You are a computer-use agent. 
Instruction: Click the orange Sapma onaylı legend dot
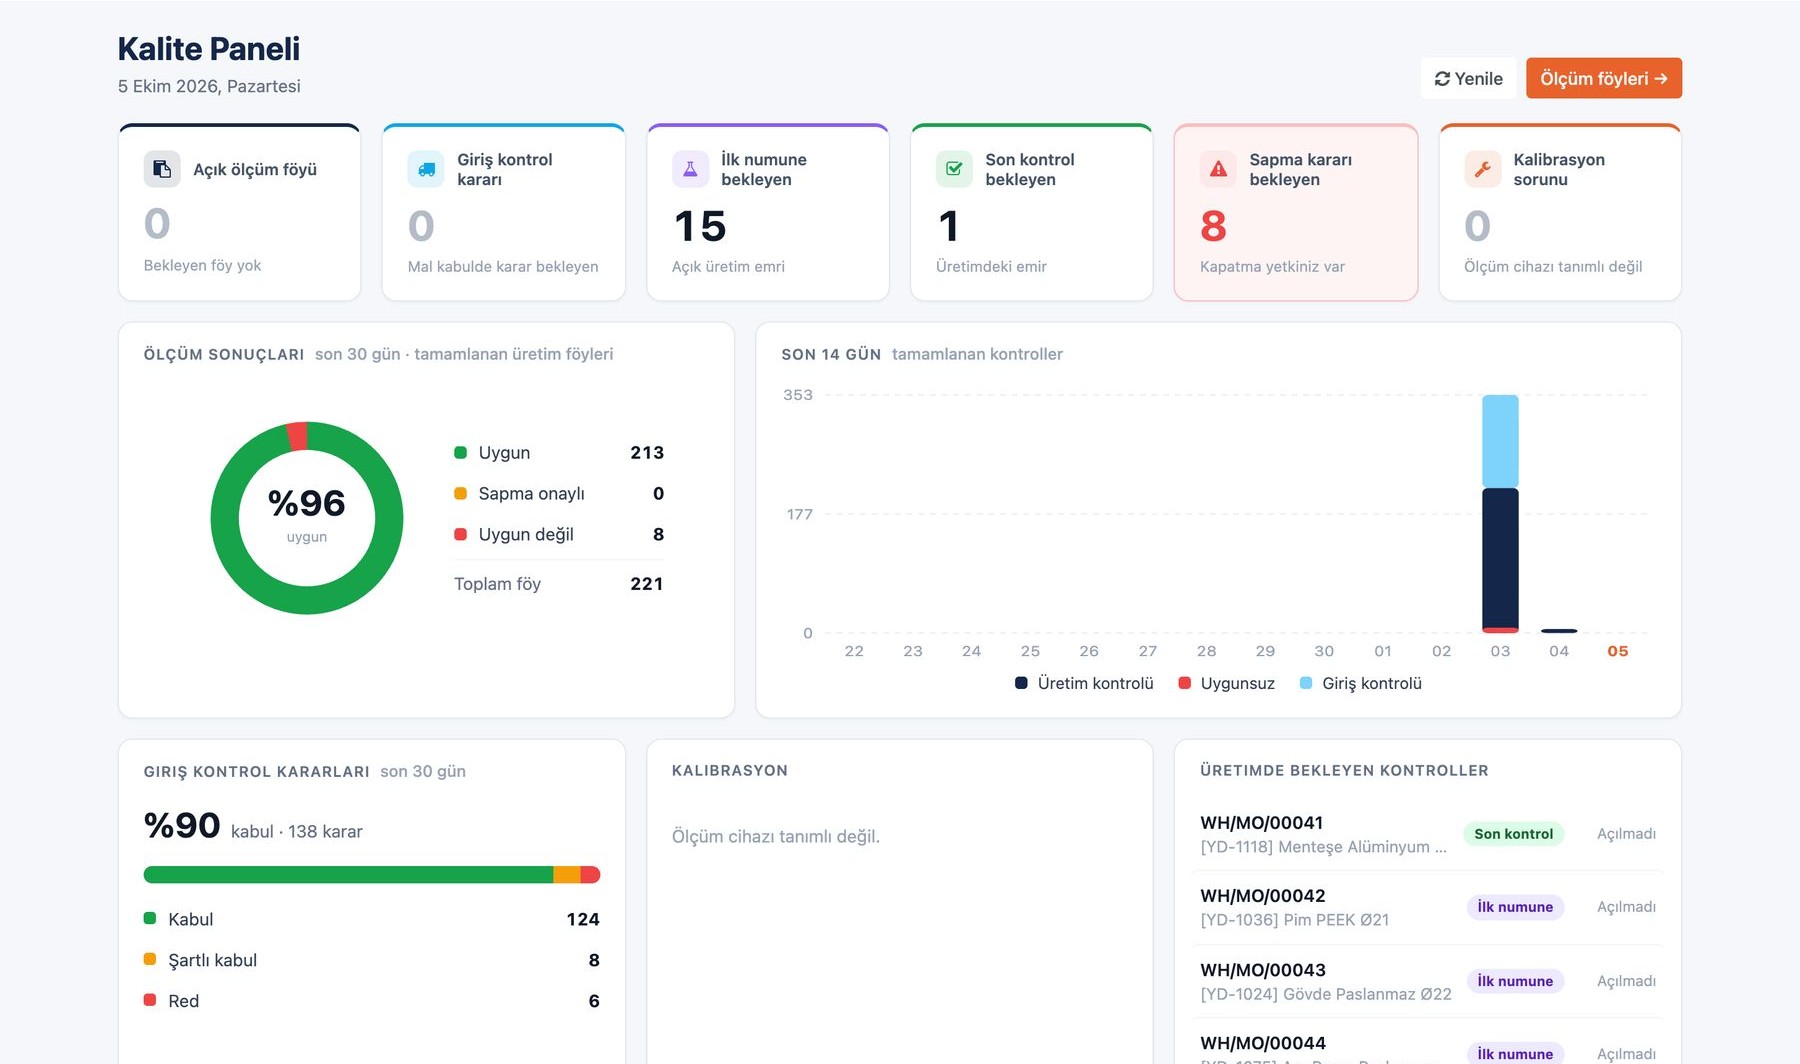(x=460, y=493)
